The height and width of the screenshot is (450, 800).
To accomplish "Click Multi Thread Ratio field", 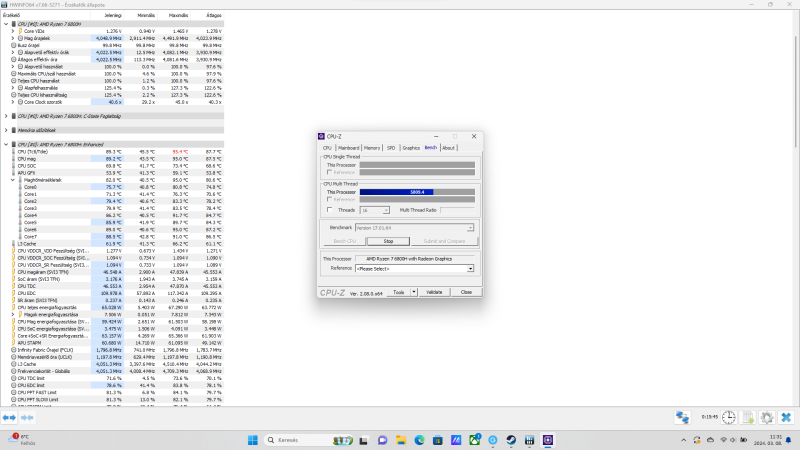I will point(457,210).
